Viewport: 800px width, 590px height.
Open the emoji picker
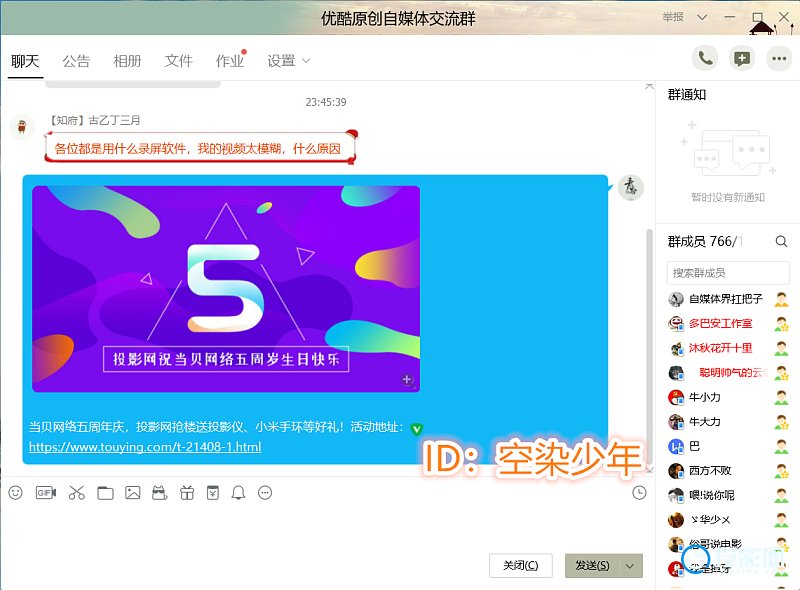[x=16, y=493]
